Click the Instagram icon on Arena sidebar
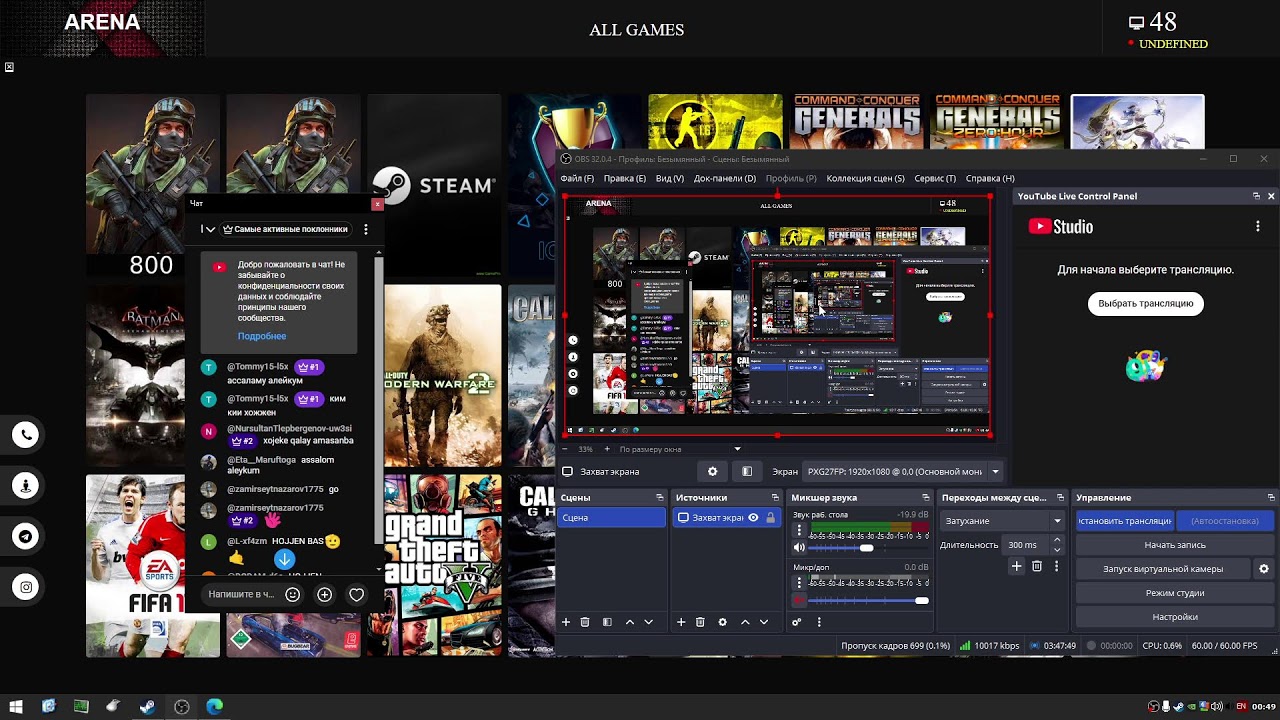This screenshot has width=1280, height=720. (26, 587)
